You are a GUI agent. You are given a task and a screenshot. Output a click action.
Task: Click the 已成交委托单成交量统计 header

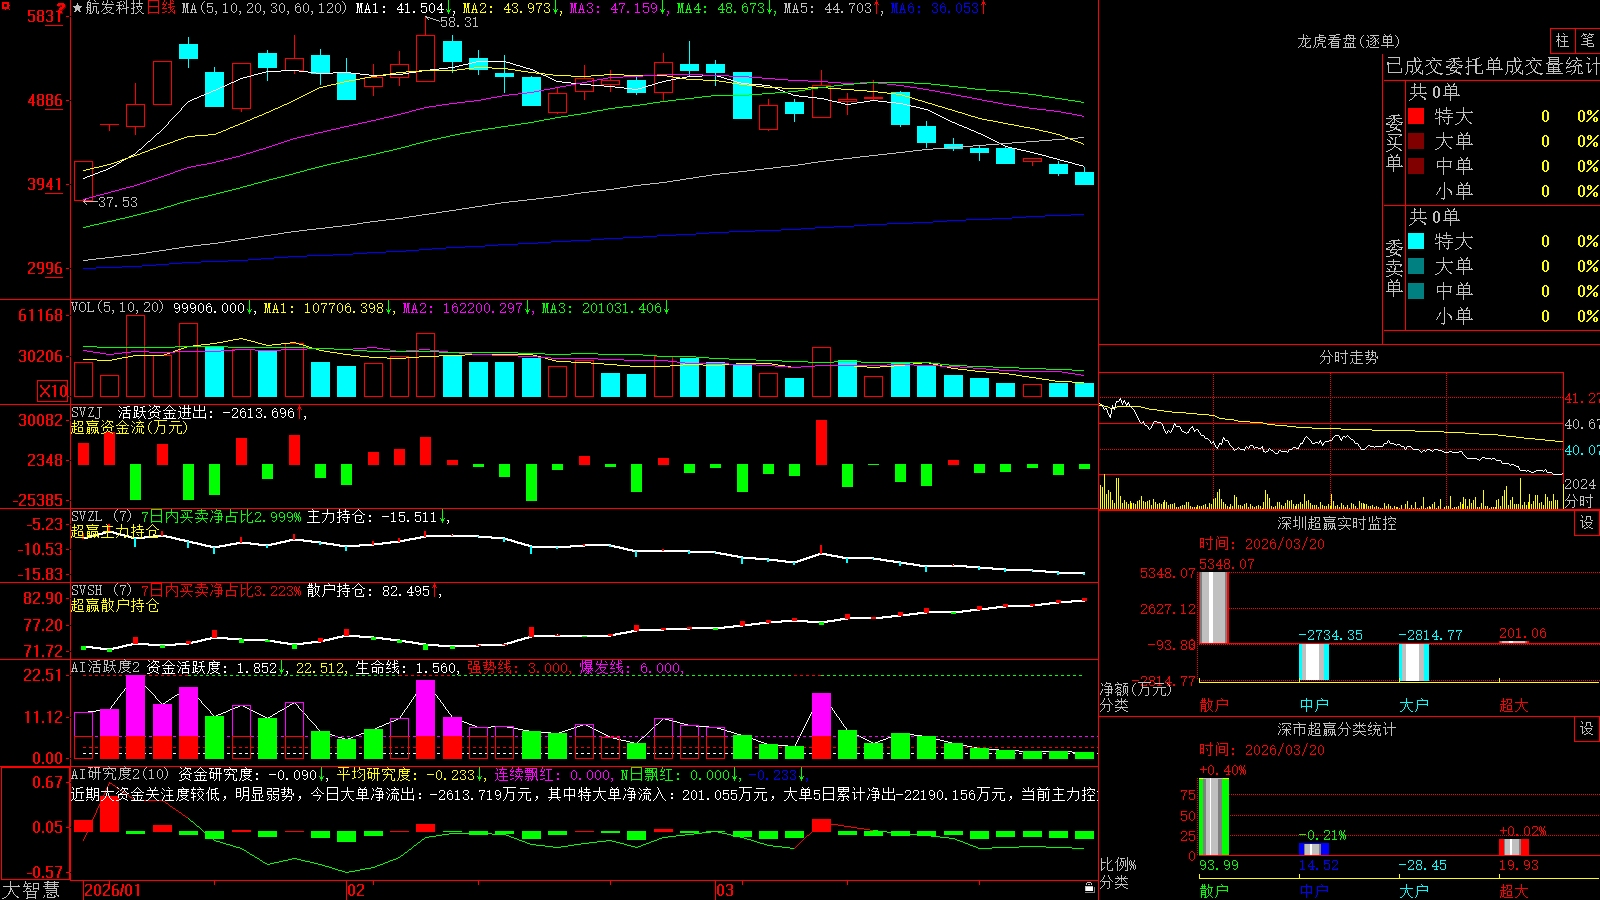point(1492,66)
